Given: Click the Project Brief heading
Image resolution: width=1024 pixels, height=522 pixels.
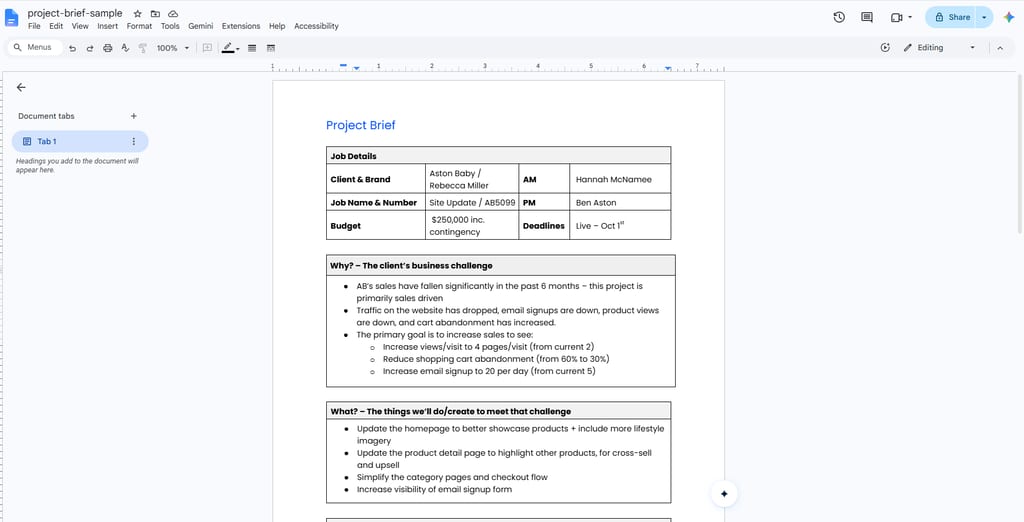Looking at the screenshot, I should point(360,125).
